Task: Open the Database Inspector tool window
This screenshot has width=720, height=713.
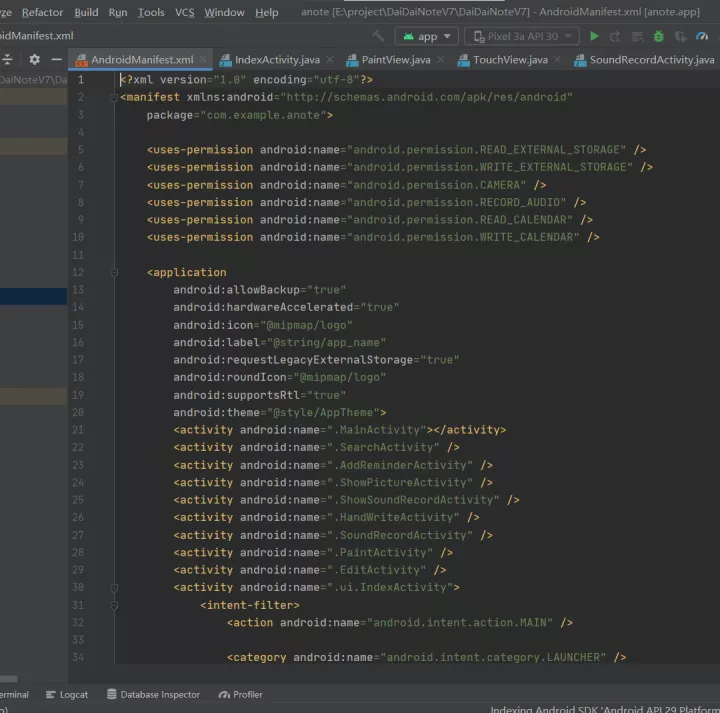Action: 153,694
